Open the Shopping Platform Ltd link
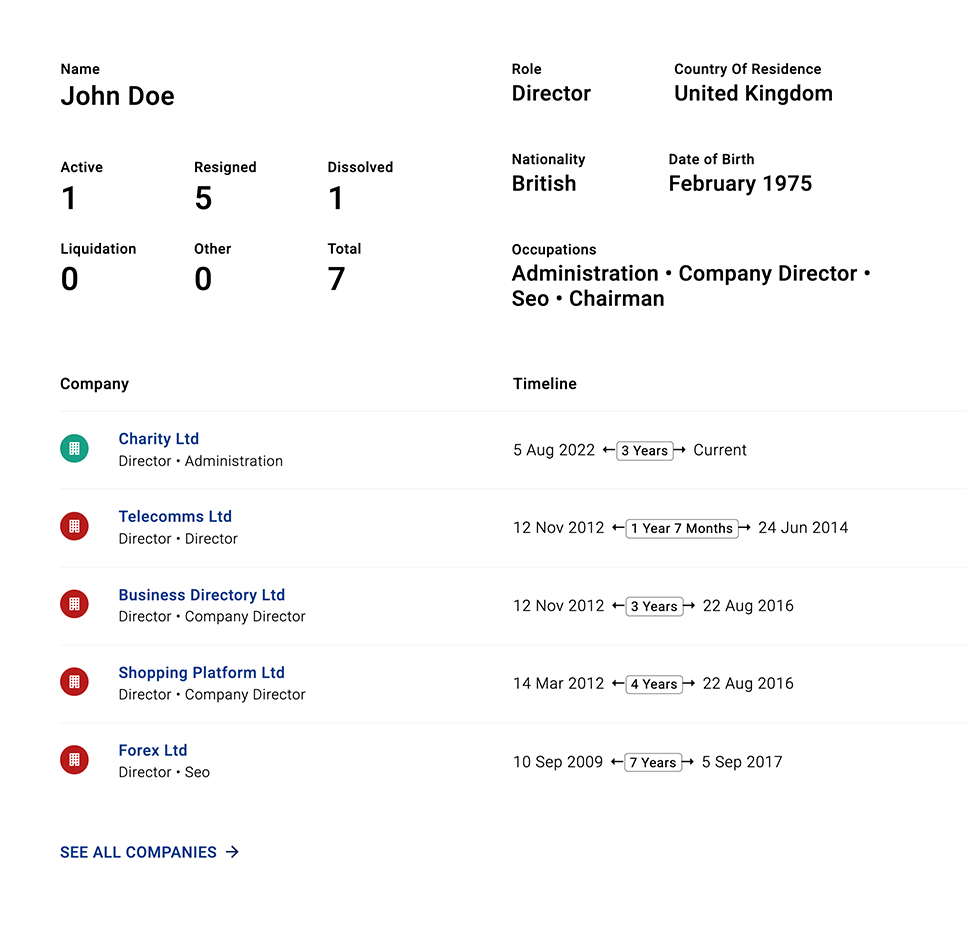This screenshot has width=980, height=925. [201, 673]
